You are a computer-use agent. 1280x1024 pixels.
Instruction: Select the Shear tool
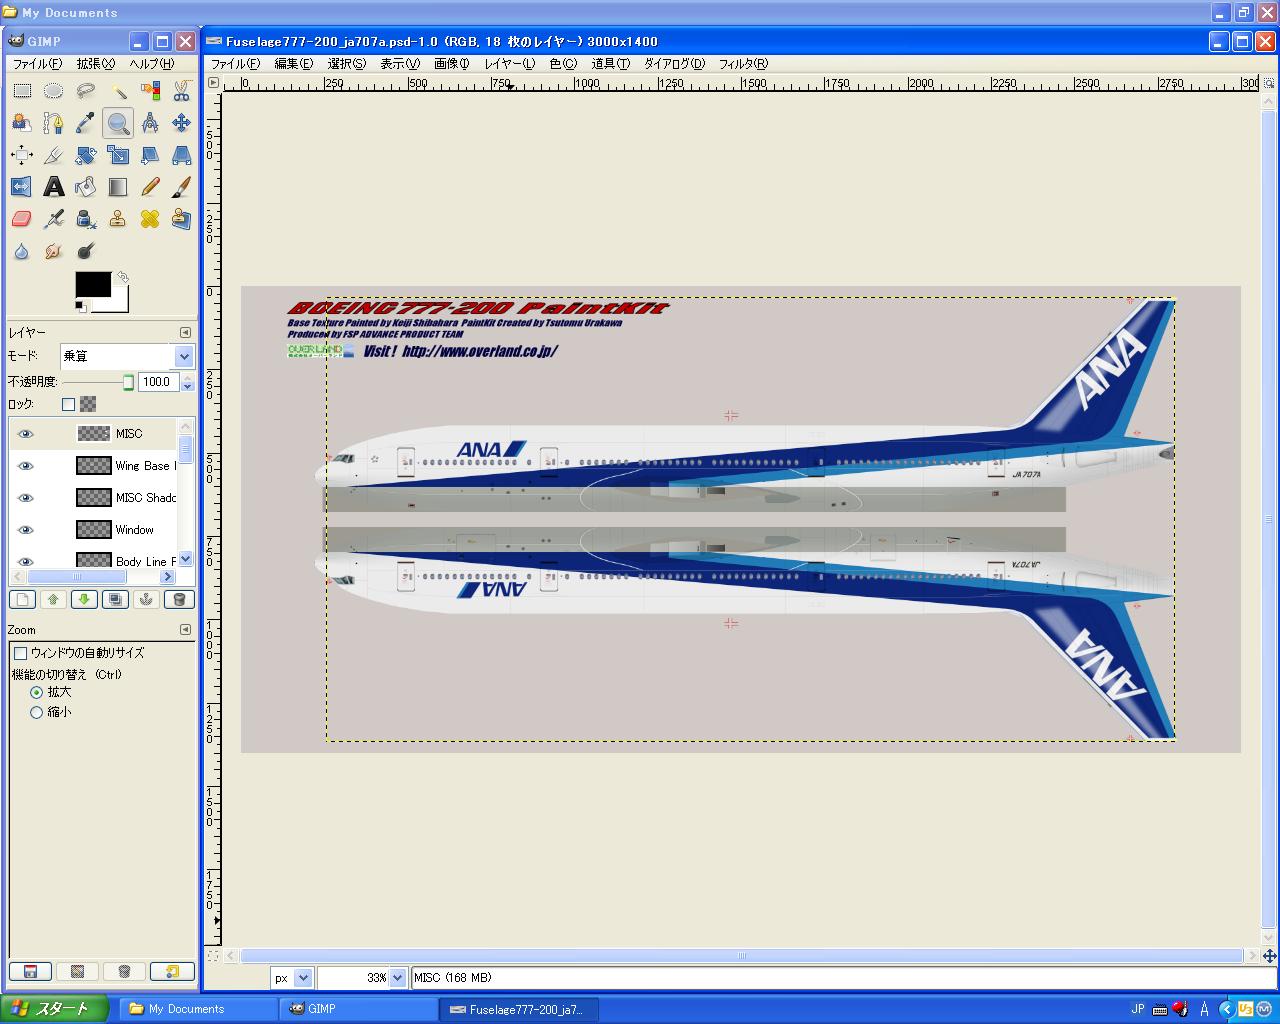tap(150, 155)
